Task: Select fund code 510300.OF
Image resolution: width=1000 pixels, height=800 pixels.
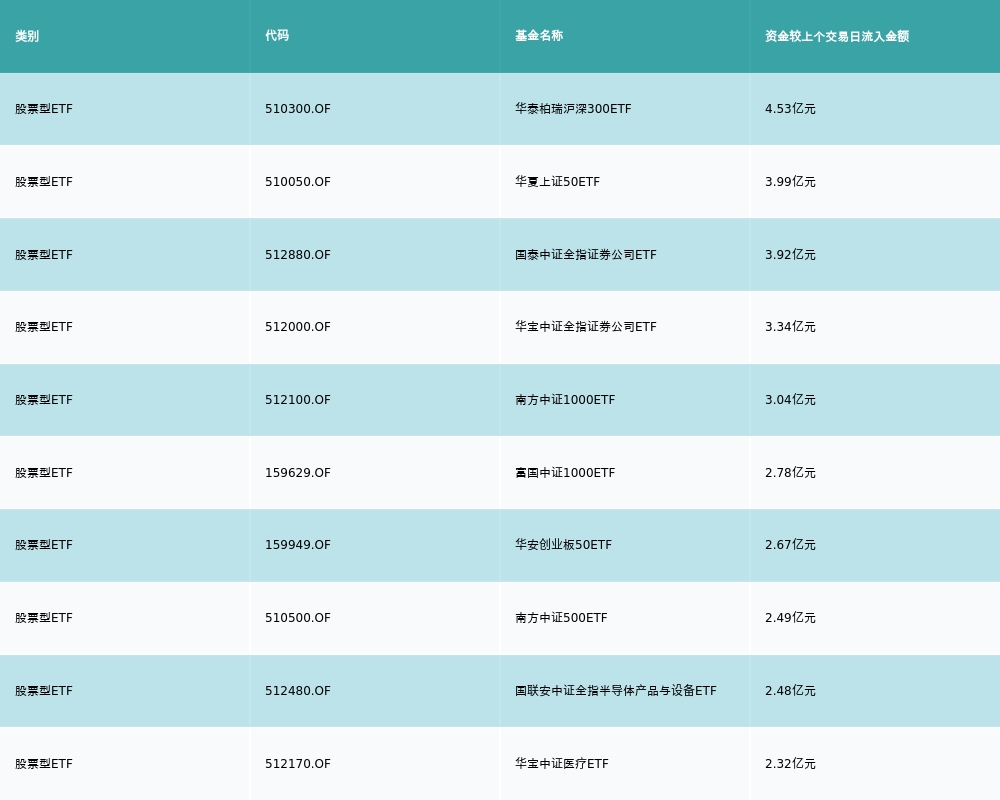Action: (x=298, y=109)
